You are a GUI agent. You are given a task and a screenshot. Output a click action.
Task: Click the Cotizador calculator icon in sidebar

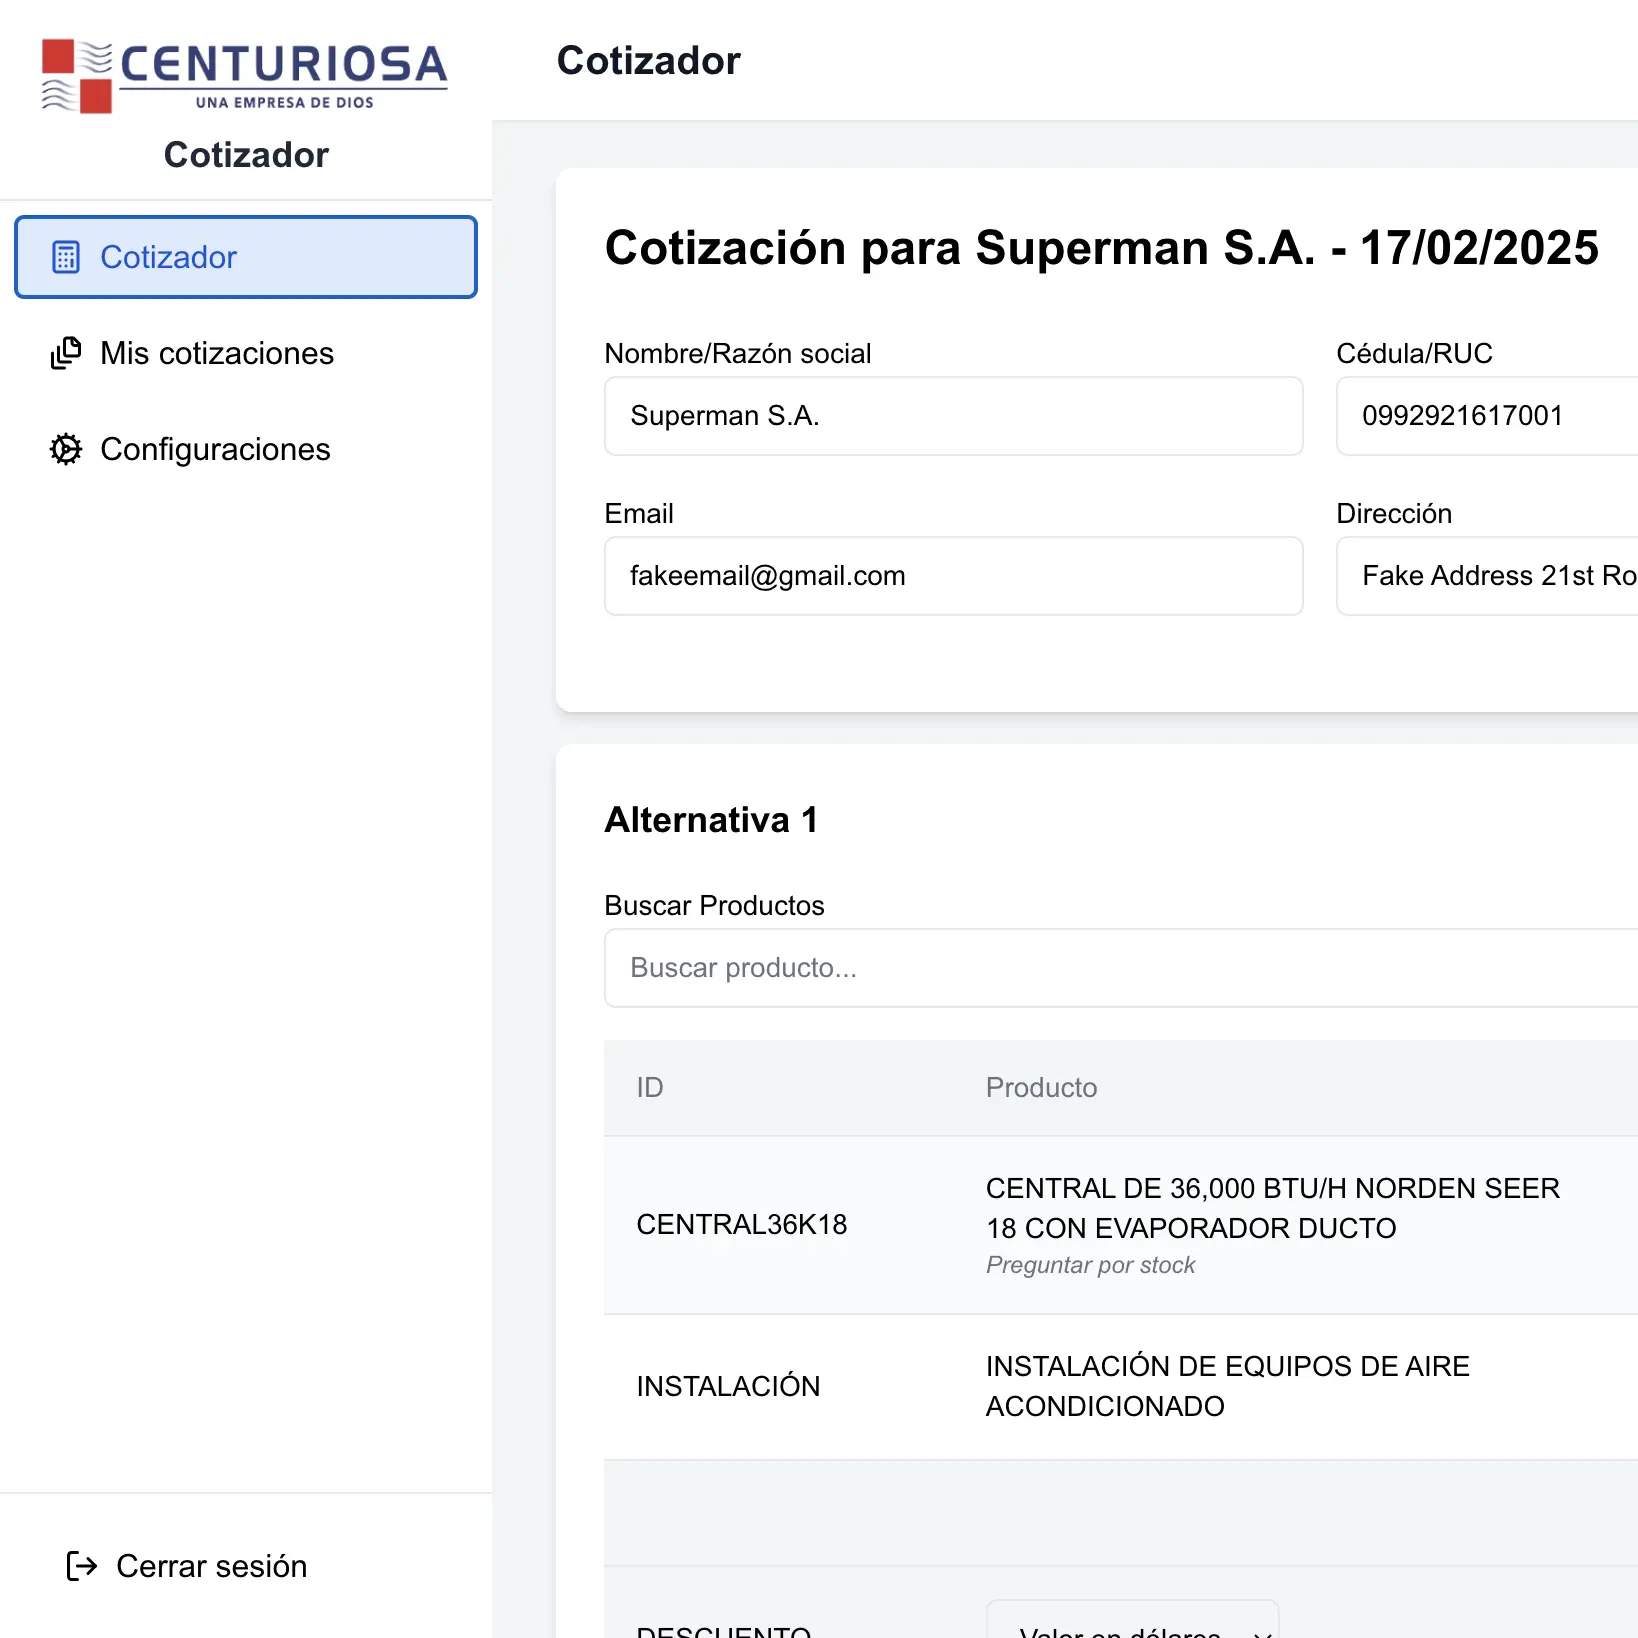(x=66, y=257)
